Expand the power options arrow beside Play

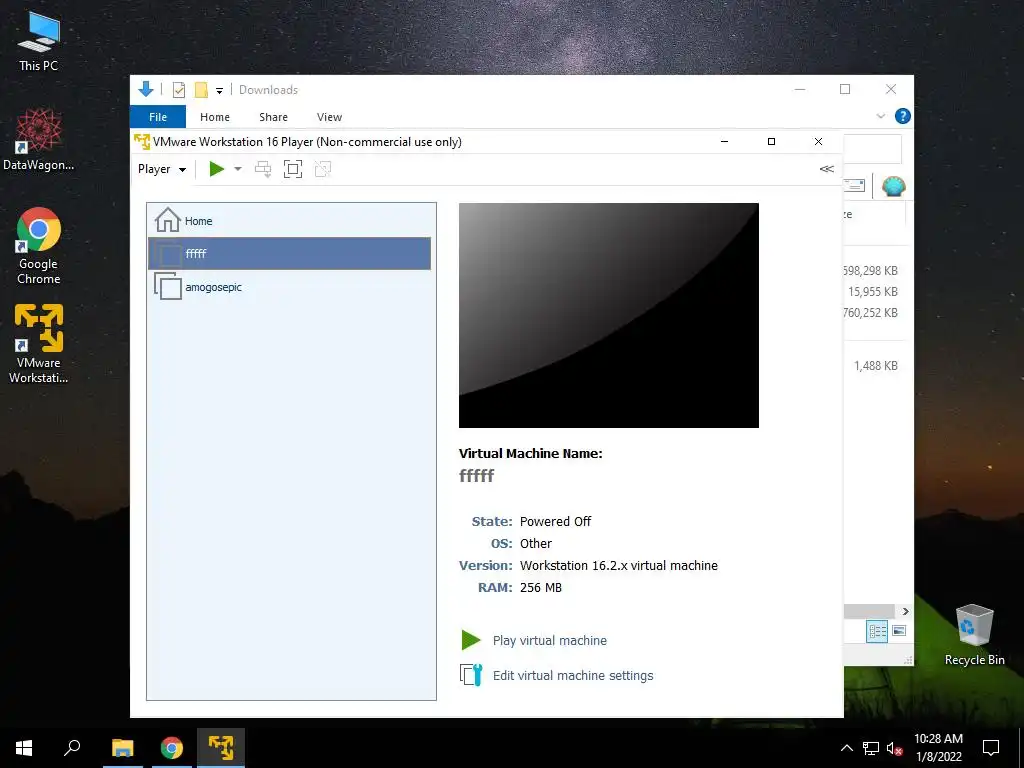click(x=238, y=169)
